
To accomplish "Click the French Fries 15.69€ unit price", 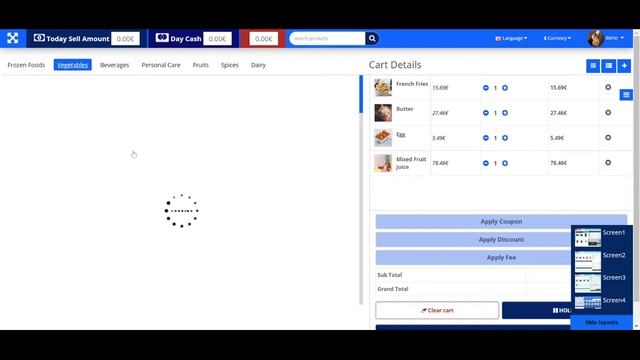I will (x=440, y=88).
